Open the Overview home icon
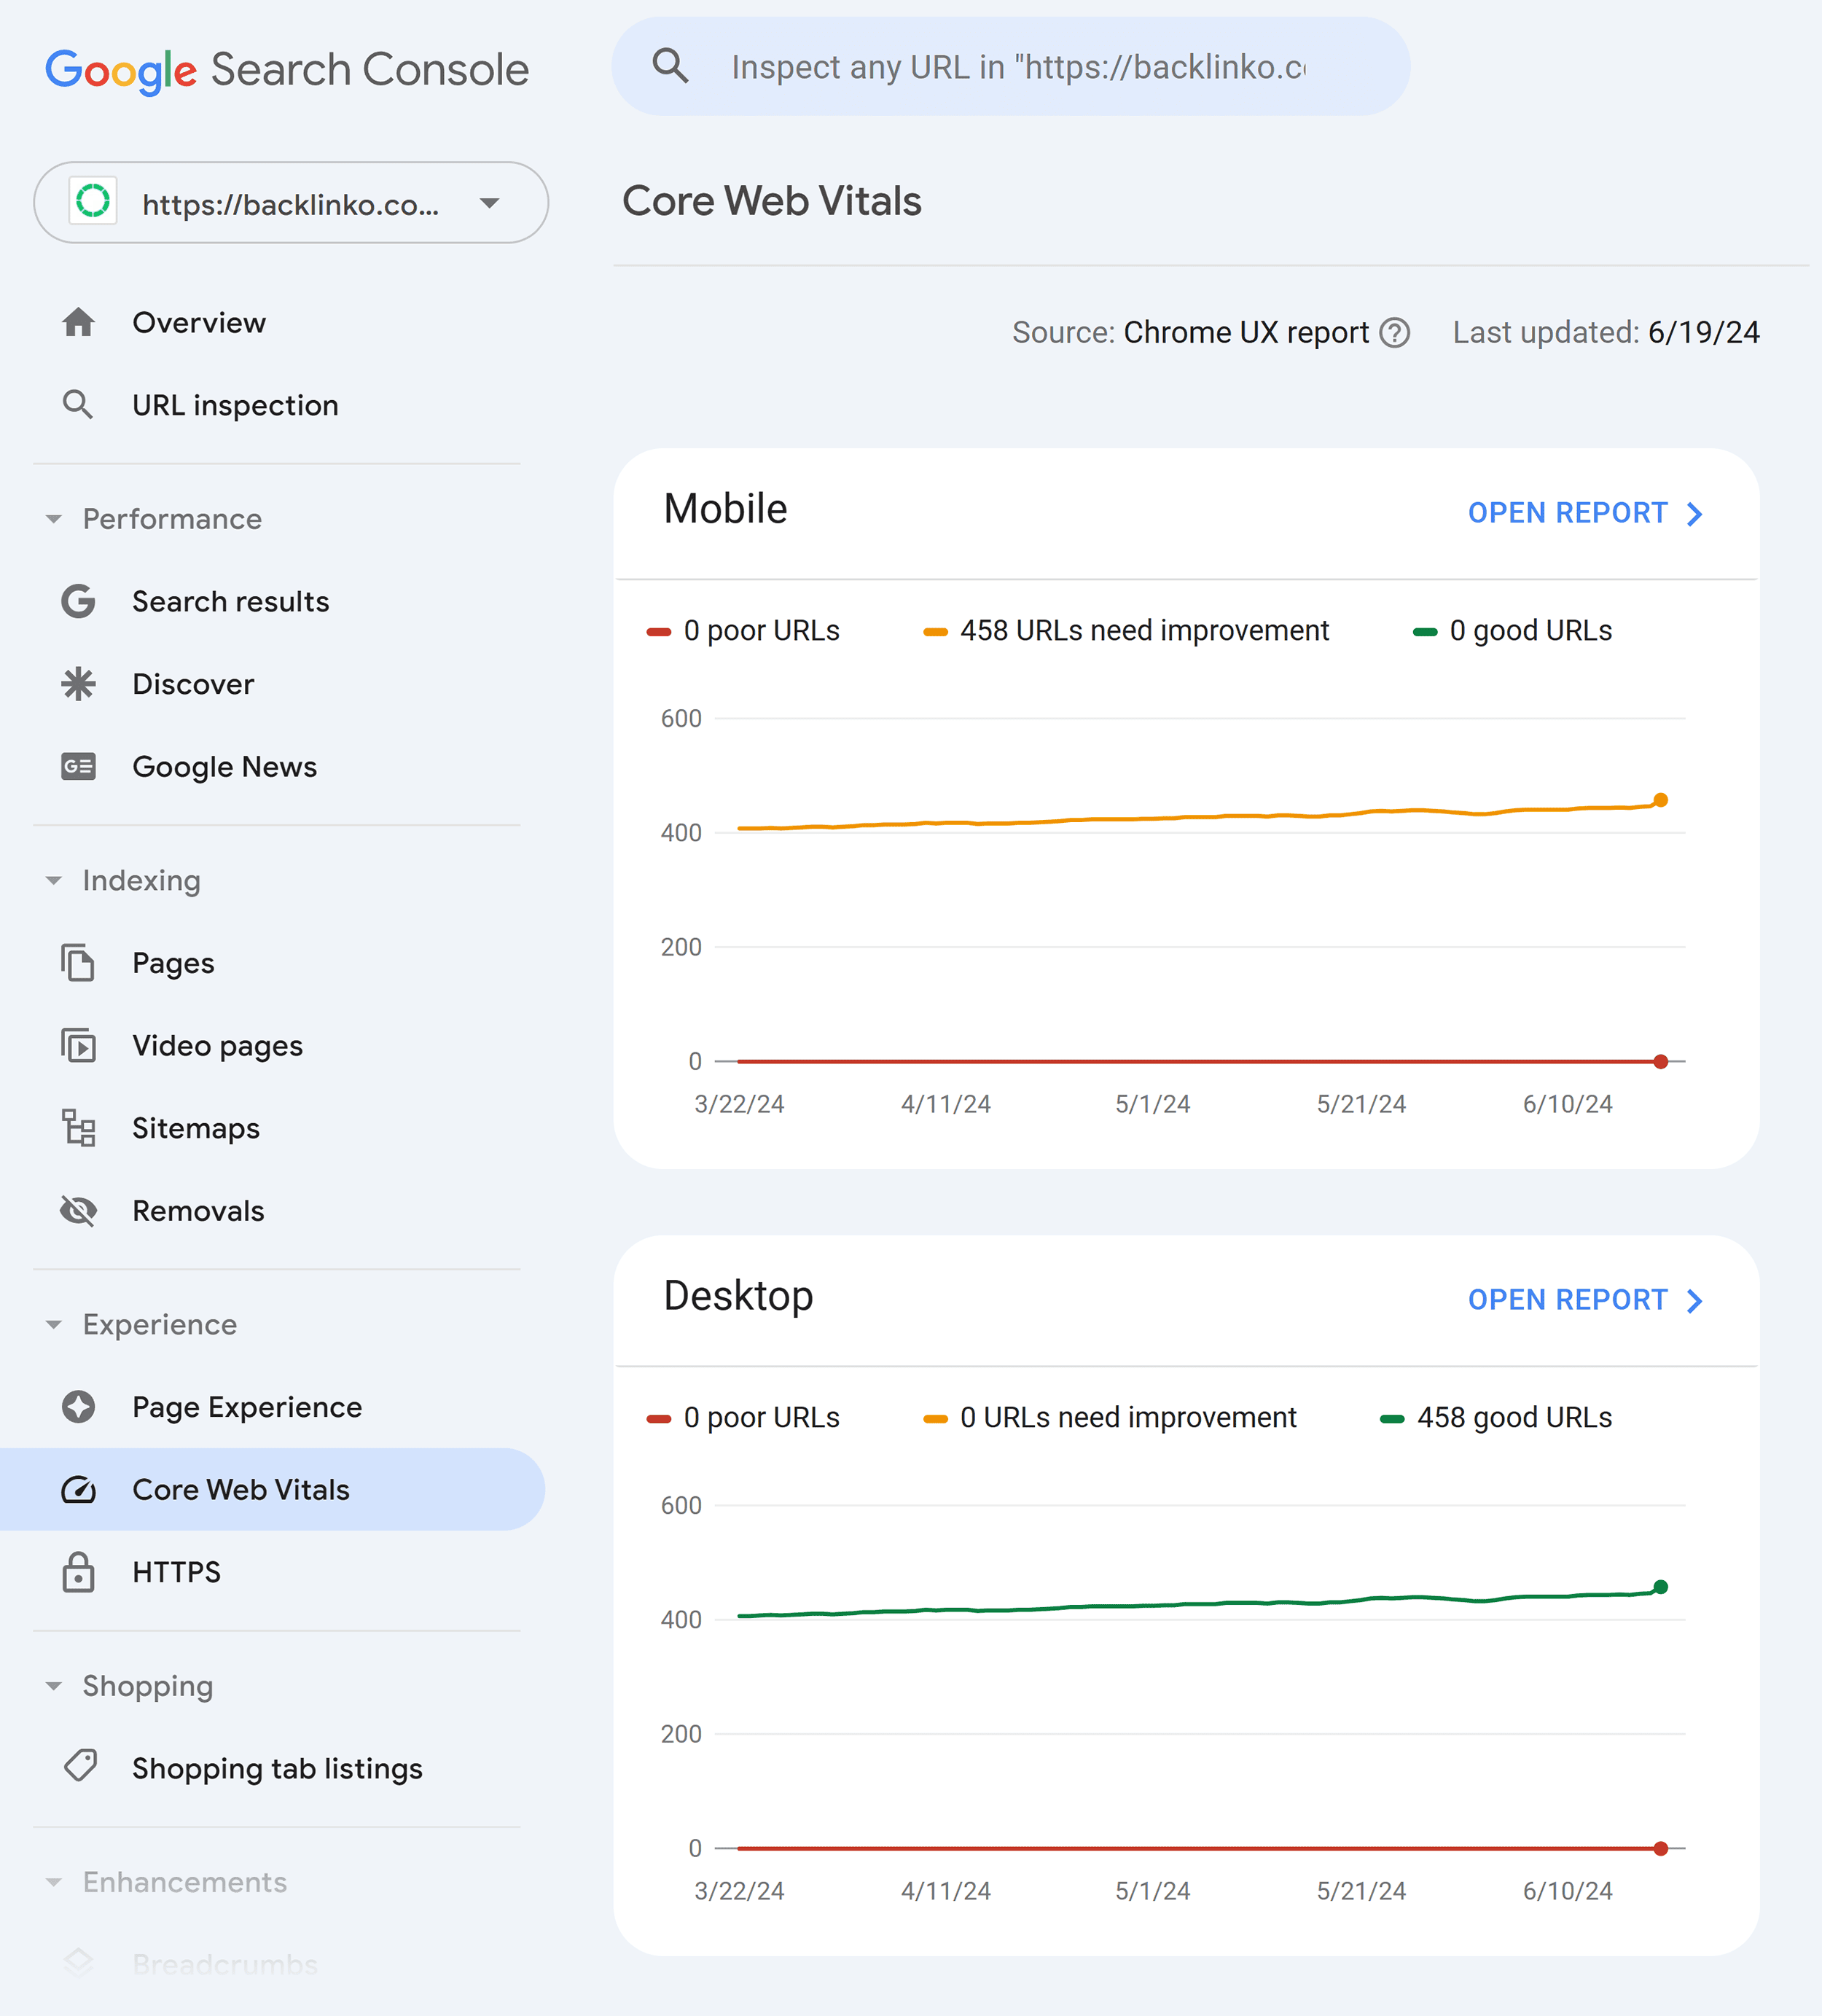The image size is (1822, 2016). pyautogui.click(x=78, y=322)
